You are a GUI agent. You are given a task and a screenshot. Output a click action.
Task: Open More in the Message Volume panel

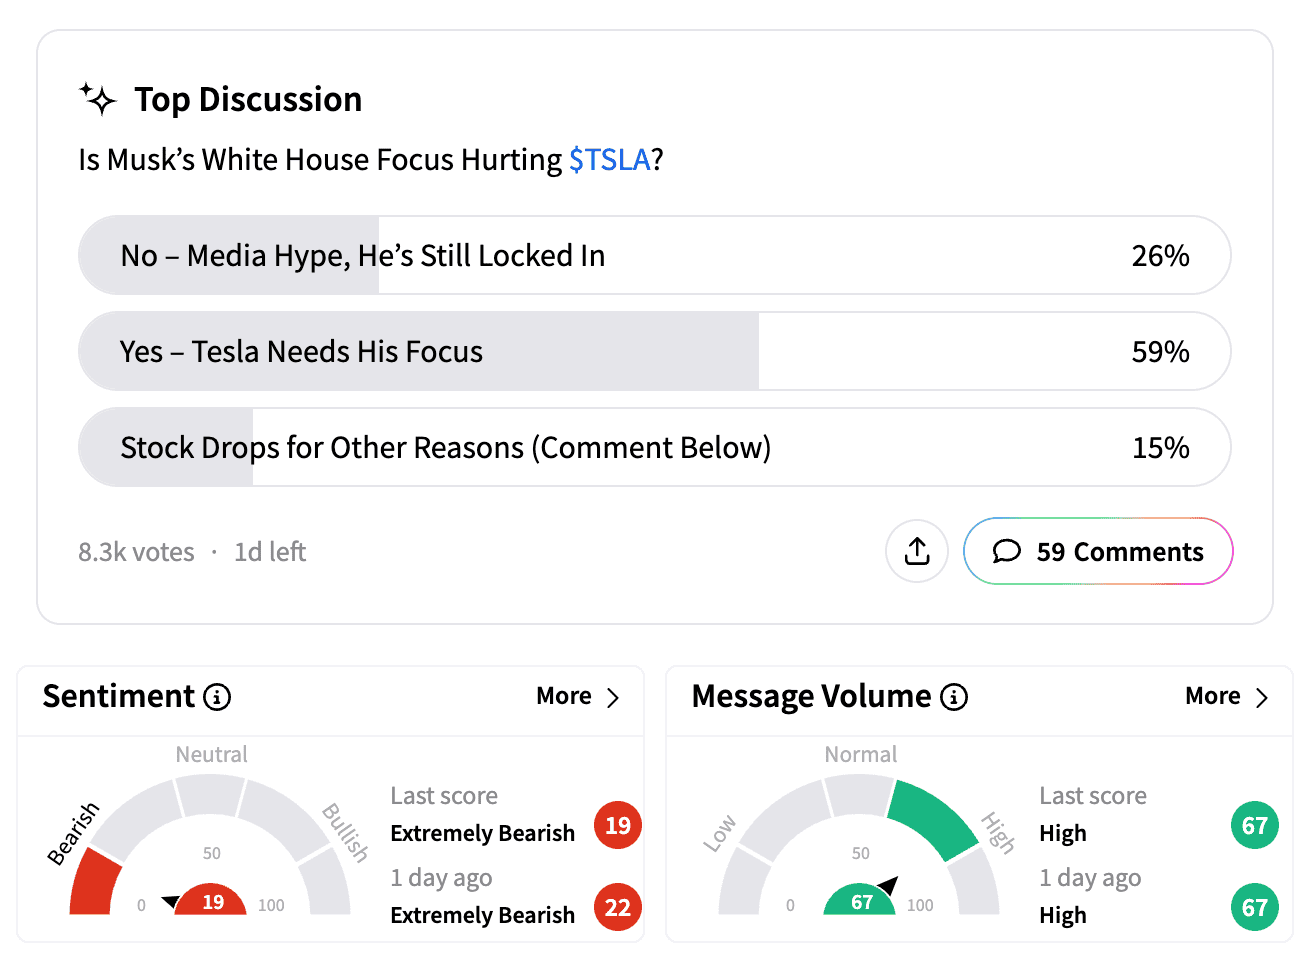coord(1213,696)
